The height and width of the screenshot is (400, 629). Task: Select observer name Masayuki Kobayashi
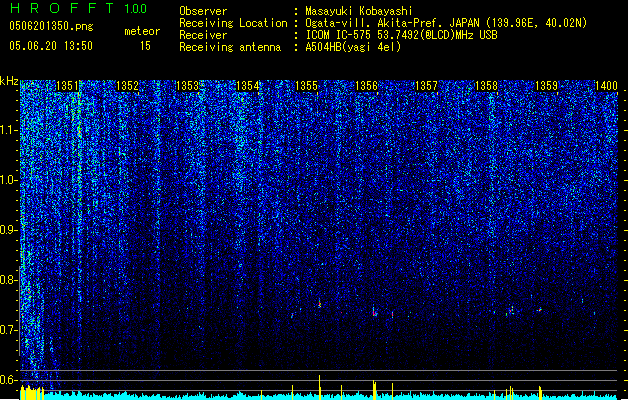click(x=359, y=11)
